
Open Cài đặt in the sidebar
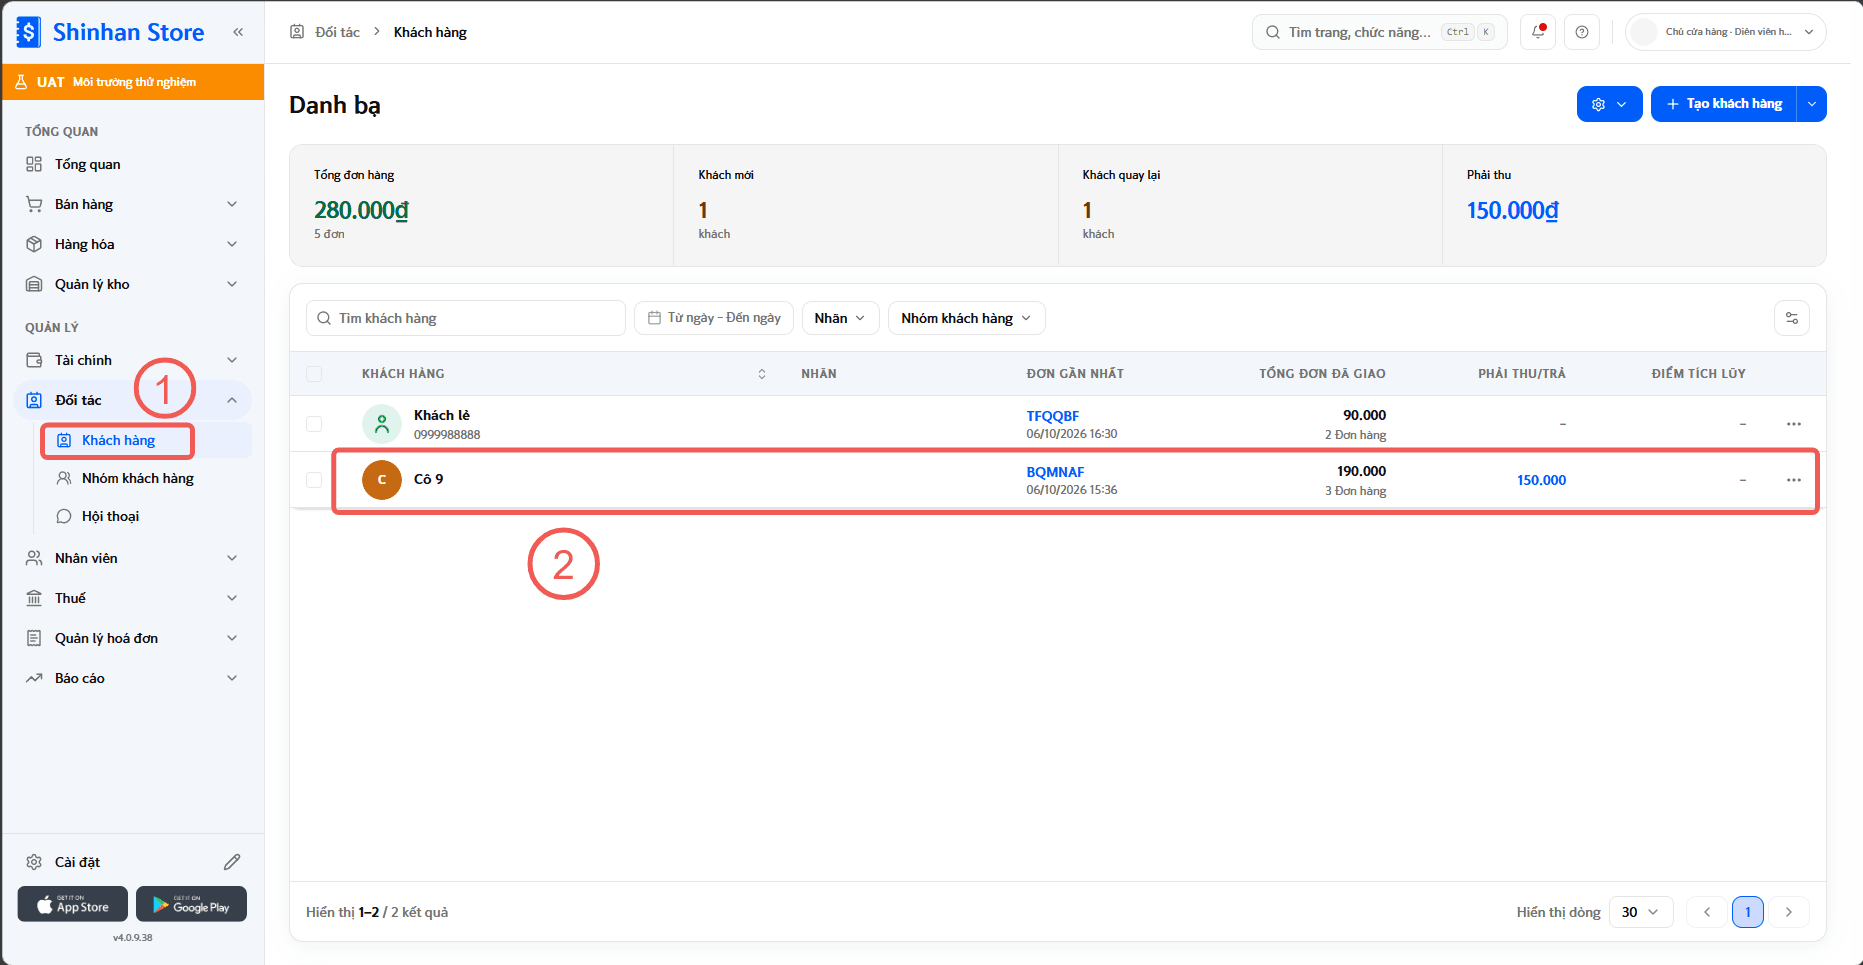click(77, 862)
